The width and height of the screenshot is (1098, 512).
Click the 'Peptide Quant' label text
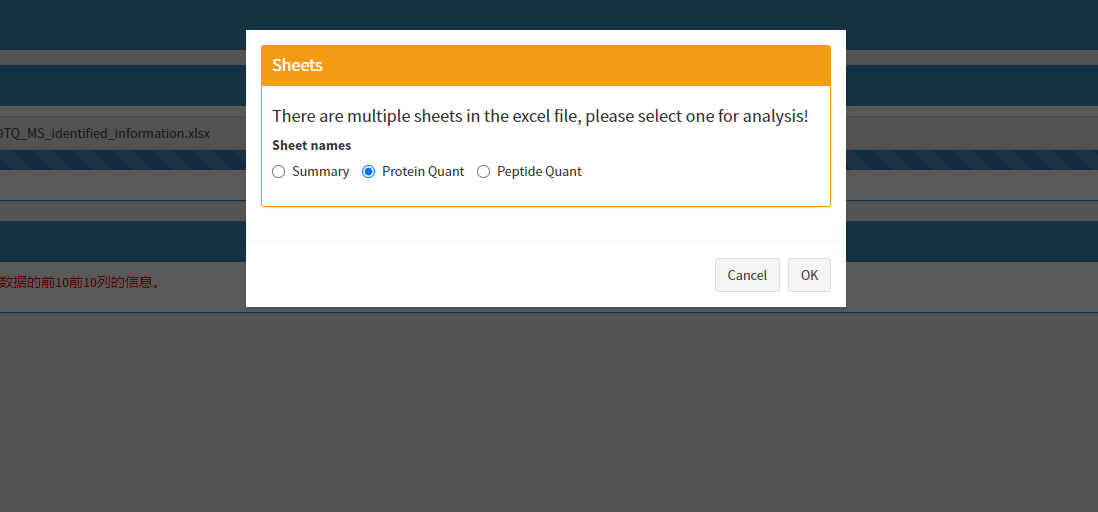pyautogui.click(x=539, y=172)
